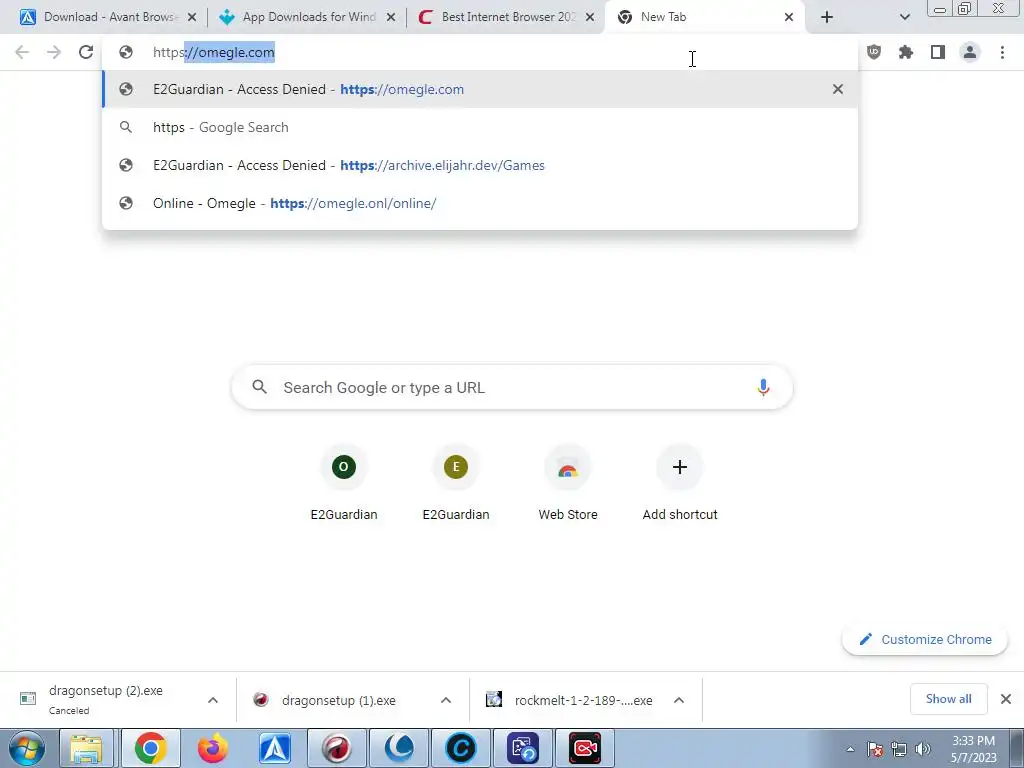Click the Chrome taskbar icon
This screenshot has width=1024, height=768.
(151, 748)
